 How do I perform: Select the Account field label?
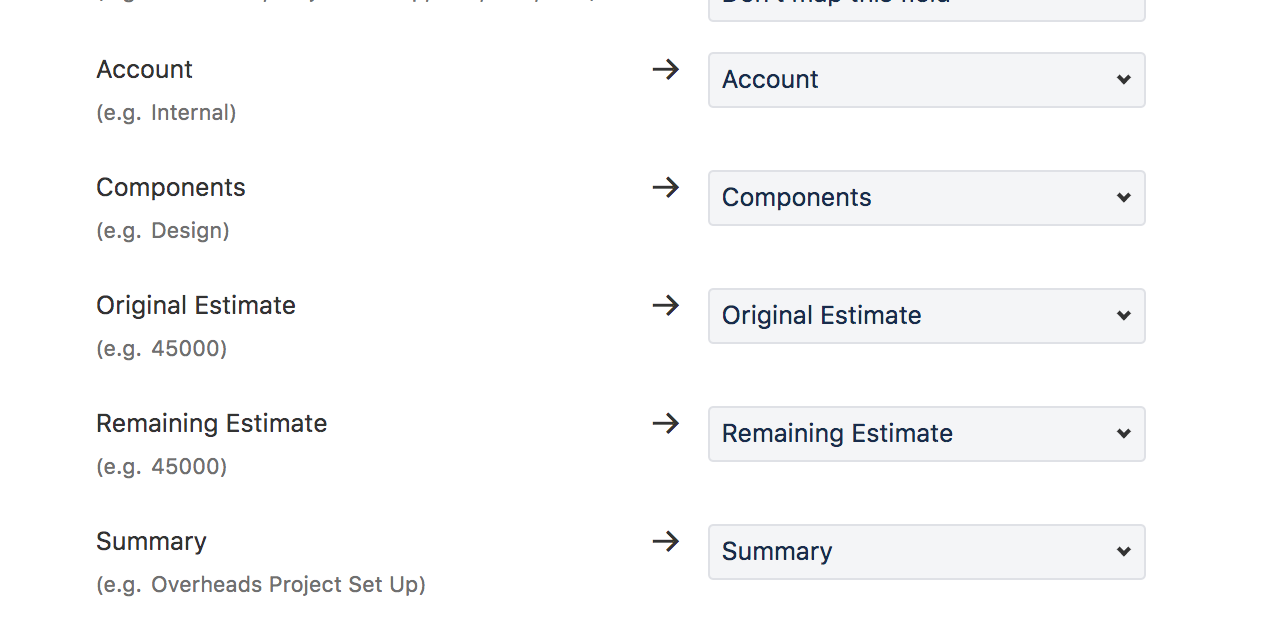144,69
